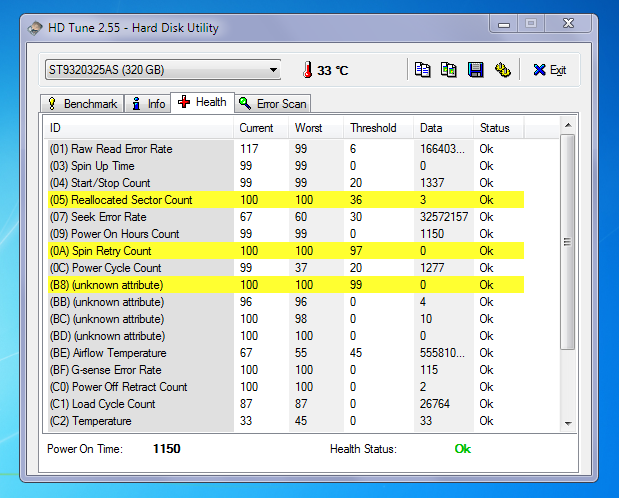
Task: Select the Spin Up Time row
Action: 286,166
